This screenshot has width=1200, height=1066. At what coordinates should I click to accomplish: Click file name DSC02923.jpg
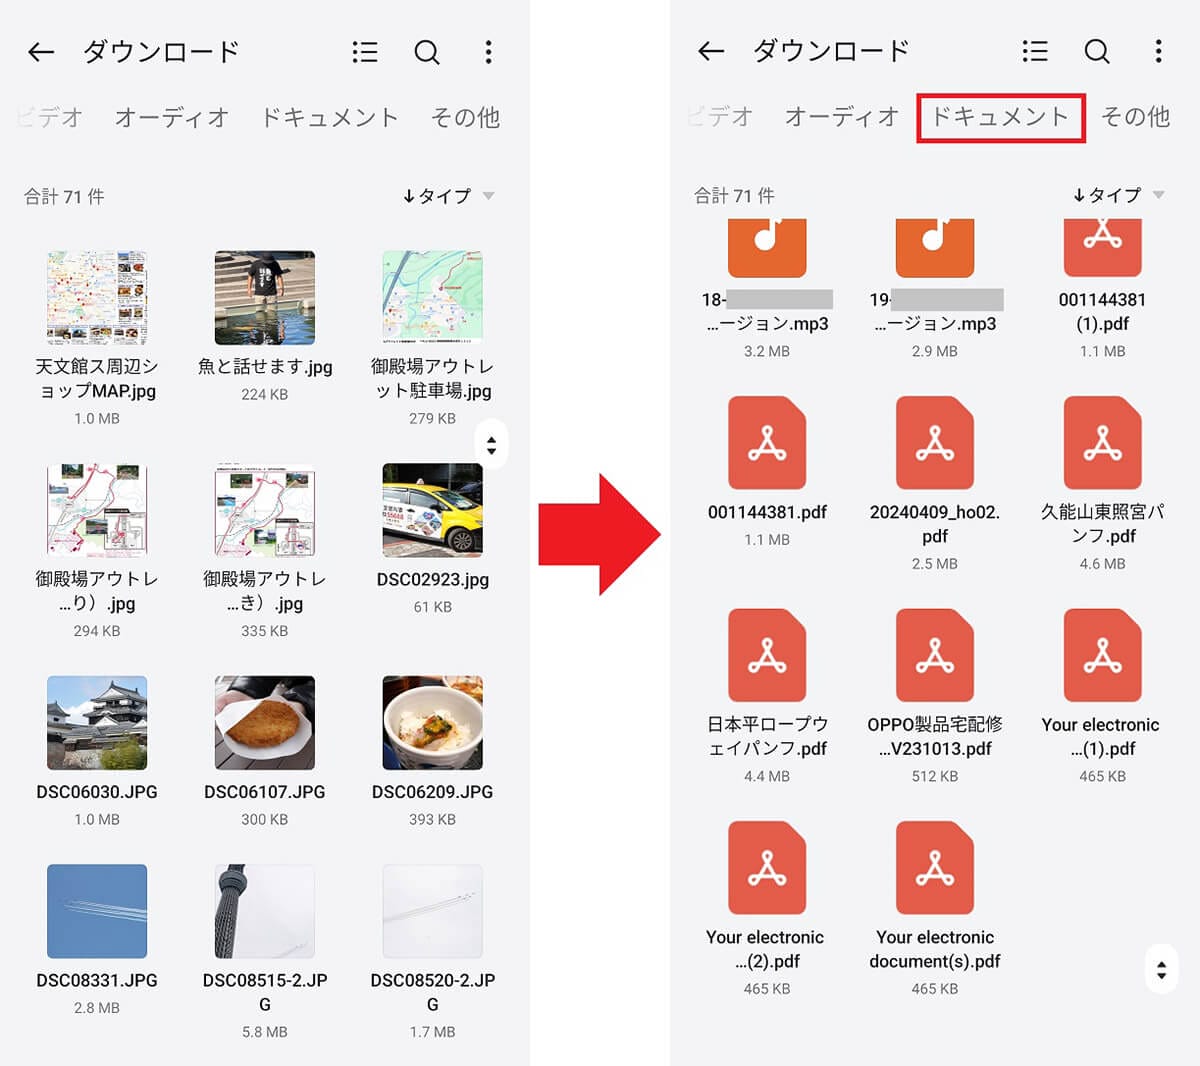433,580
